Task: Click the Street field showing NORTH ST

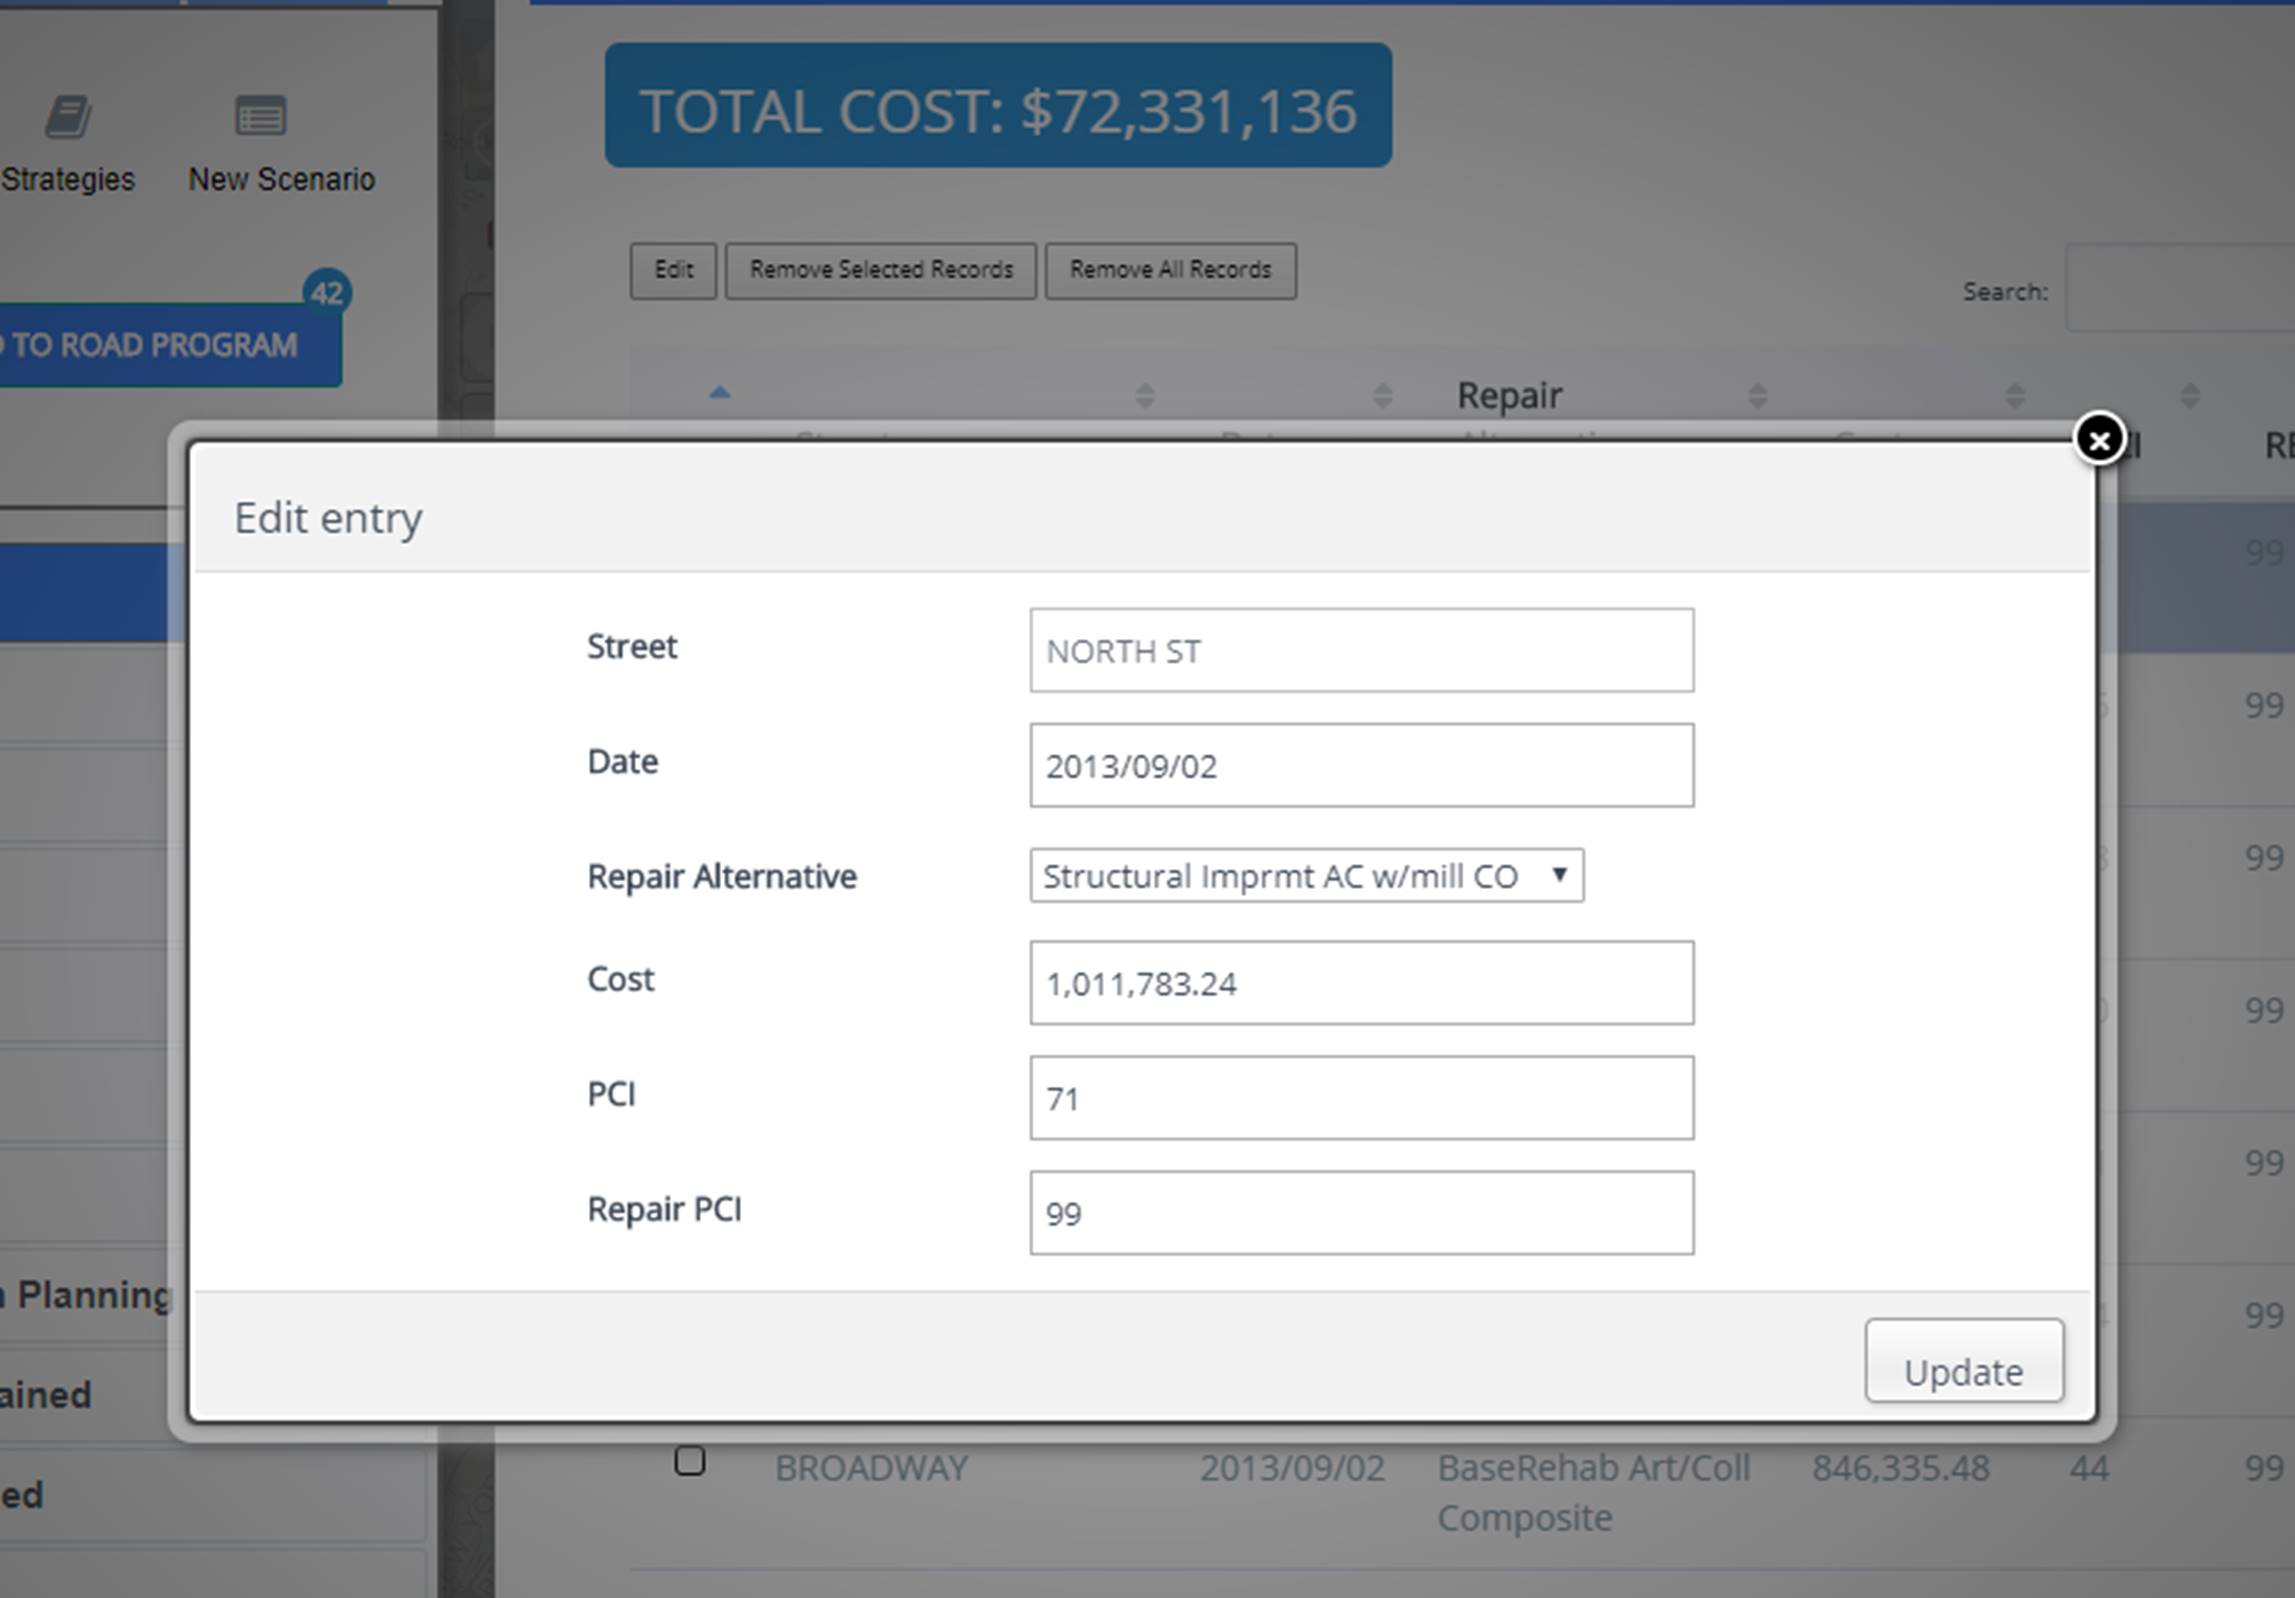Action: 1361,651
